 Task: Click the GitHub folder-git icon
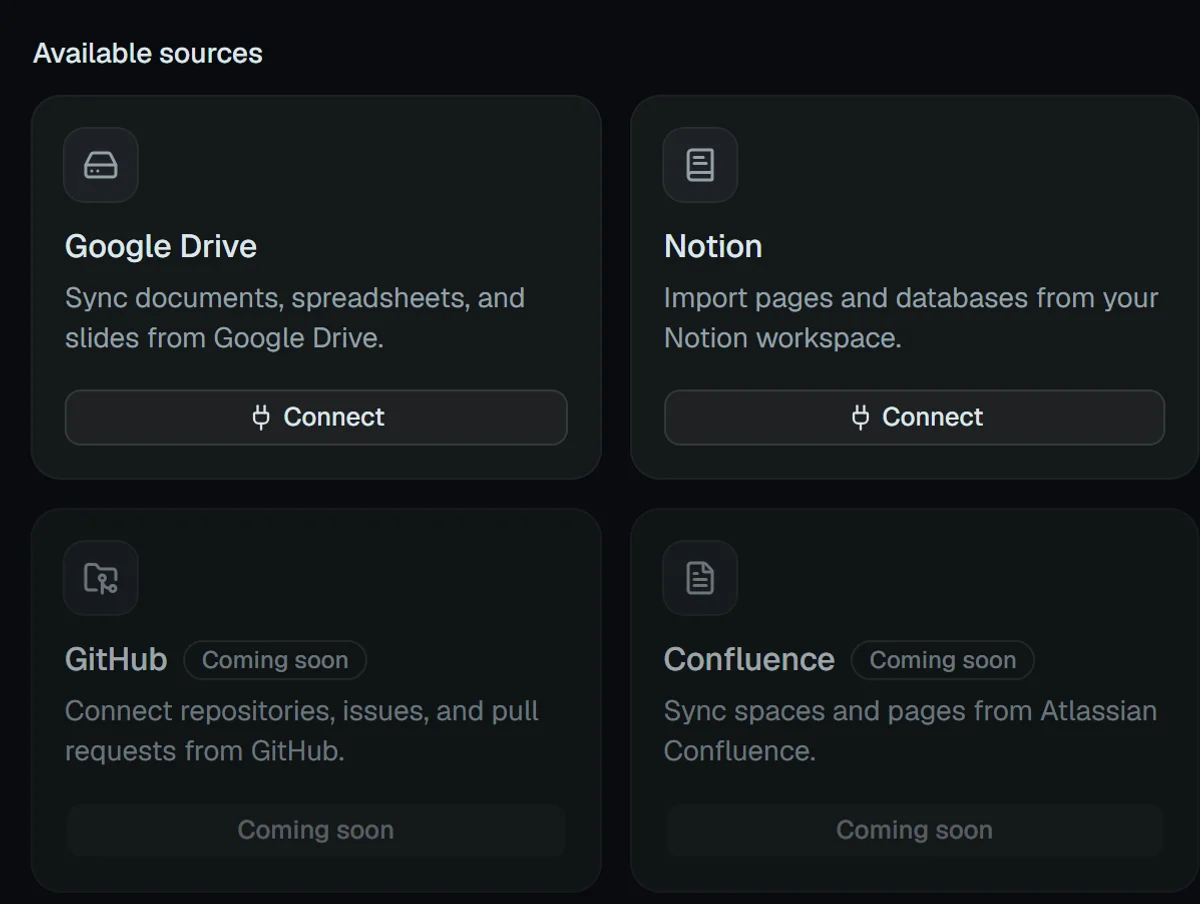point(101,578)
